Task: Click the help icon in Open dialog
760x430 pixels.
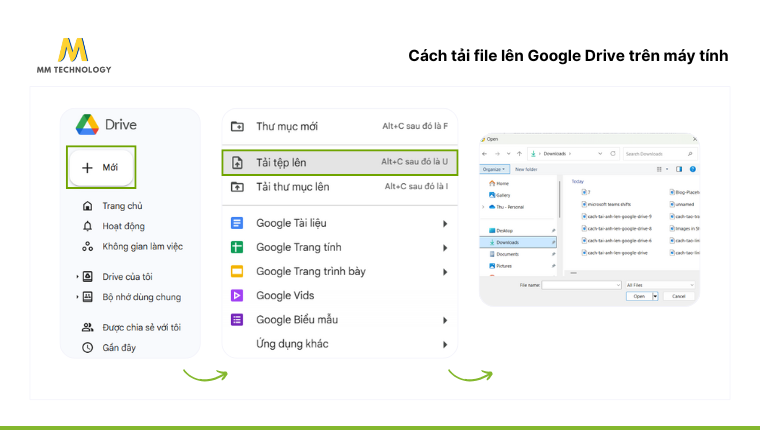Action: point(693,169)
